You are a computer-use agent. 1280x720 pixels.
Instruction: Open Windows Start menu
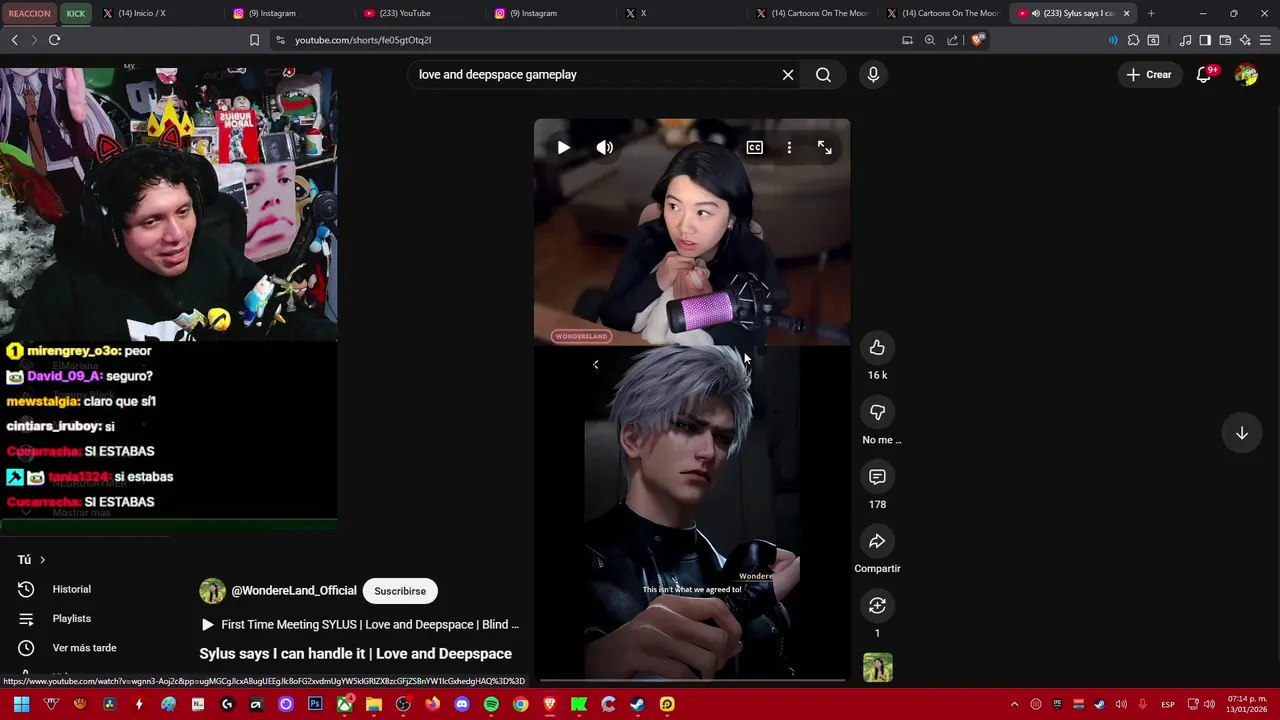tap(21, 704)
